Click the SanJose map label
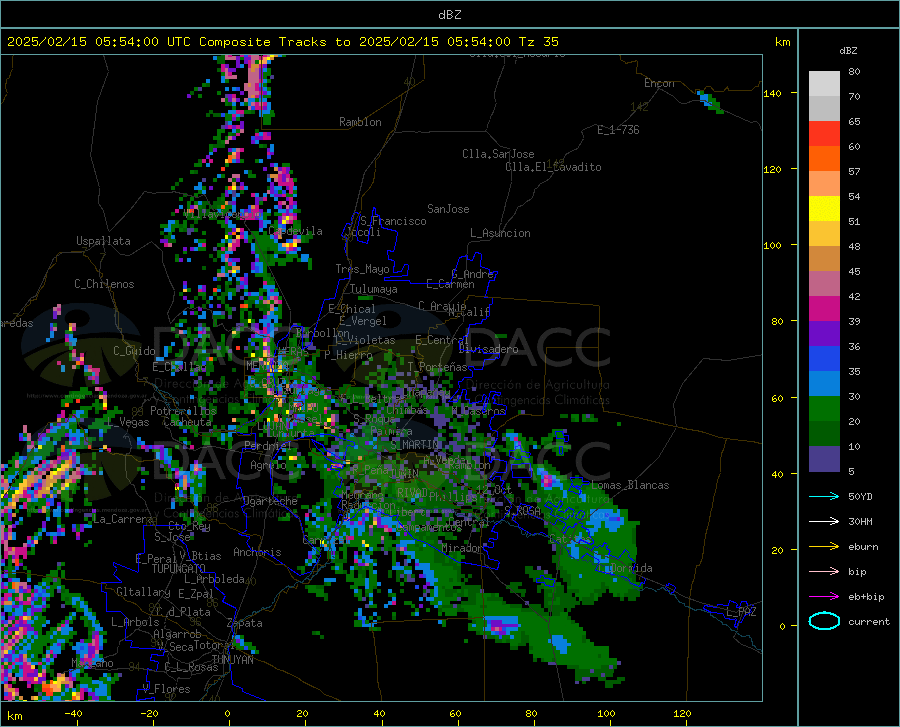The width and height of the screenshot is (900, 727). (x=448, y=209)
